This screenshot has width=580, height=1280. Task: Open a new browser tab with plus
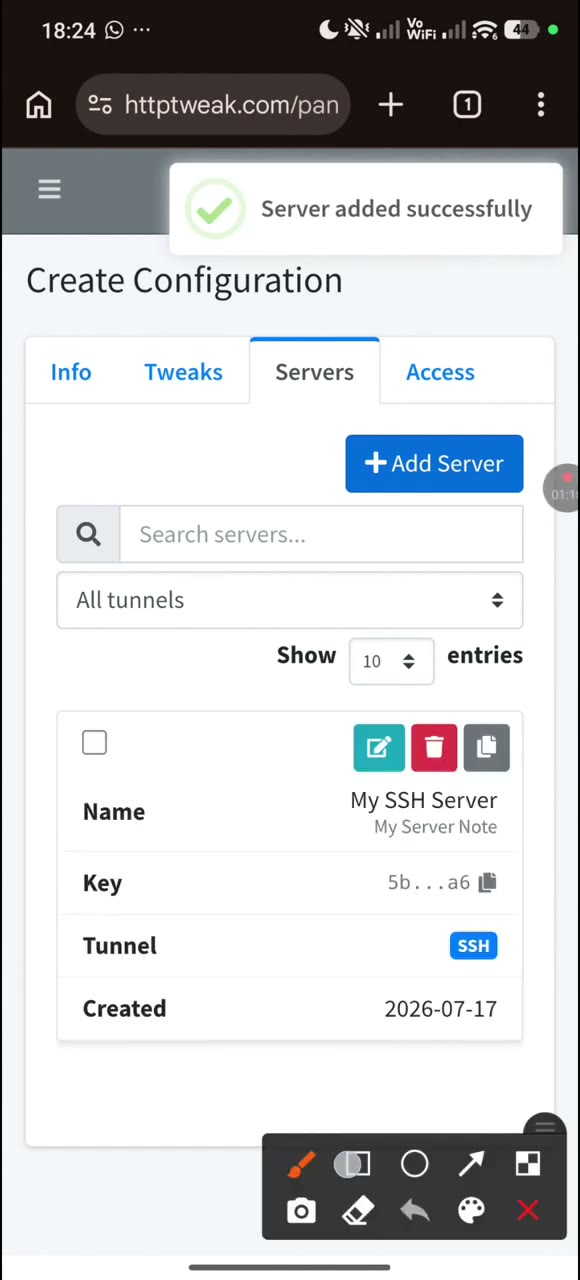pos(391,105)
